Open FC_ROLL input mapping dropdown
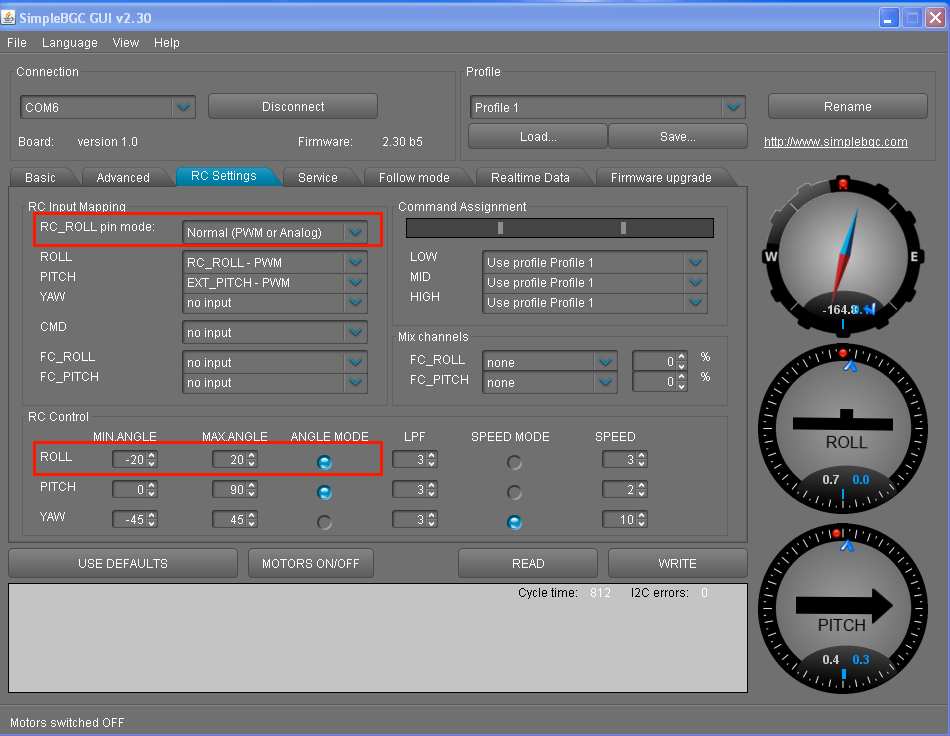This screenshot has width=950, height=736. tap(275, 362)
